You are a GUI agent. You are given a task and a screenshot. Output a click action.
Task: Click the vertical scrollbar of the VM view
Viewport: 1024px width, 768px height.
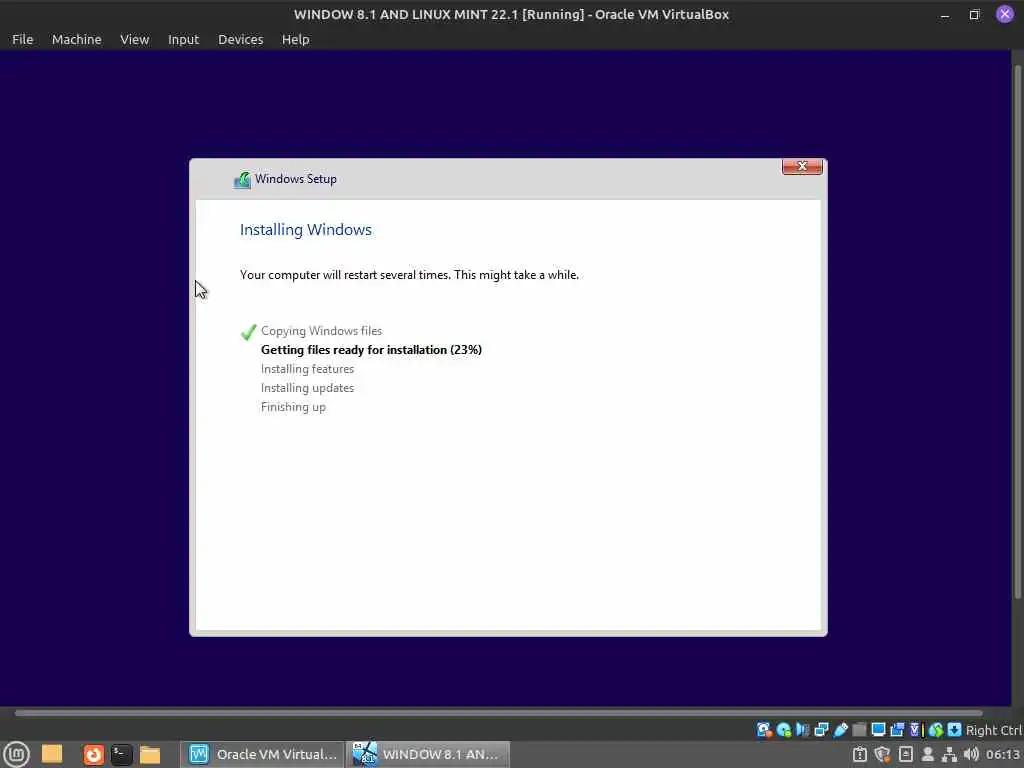1017,332
